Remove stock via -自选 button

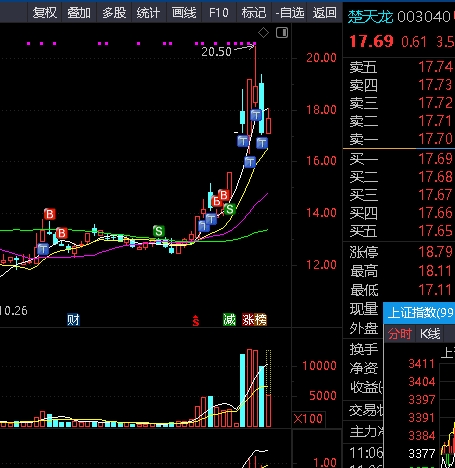point(289,13)
